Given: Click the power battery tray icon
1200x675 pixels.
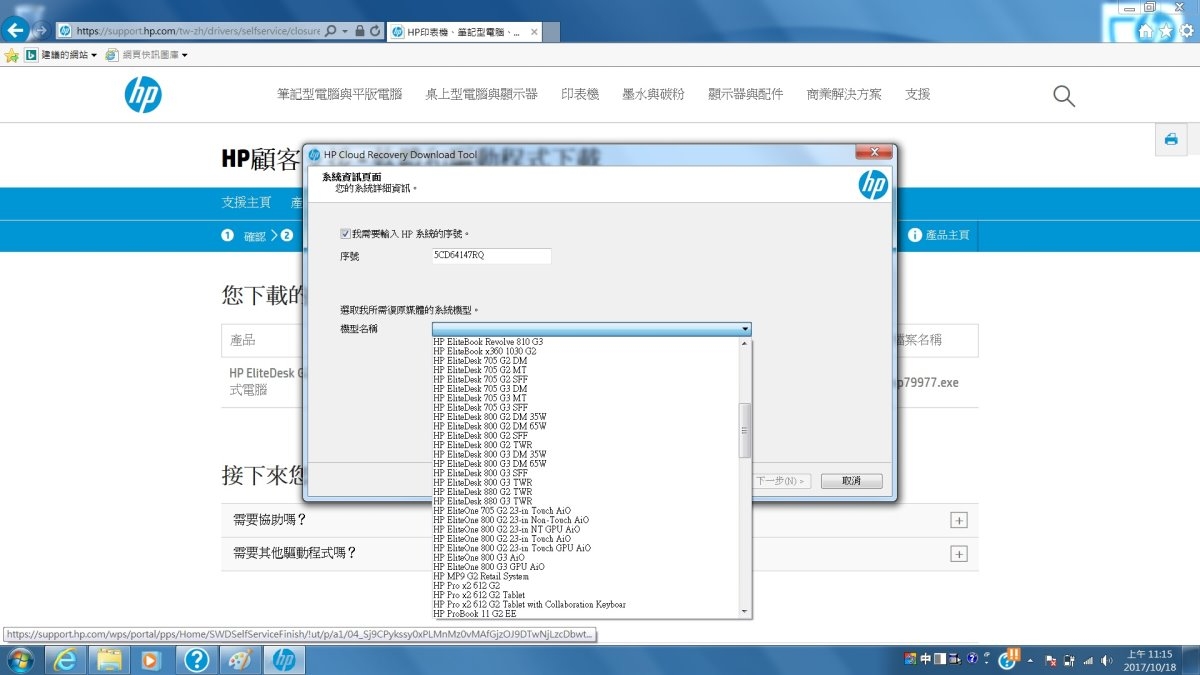Looking at the screenshot, I should [1069, 661].
